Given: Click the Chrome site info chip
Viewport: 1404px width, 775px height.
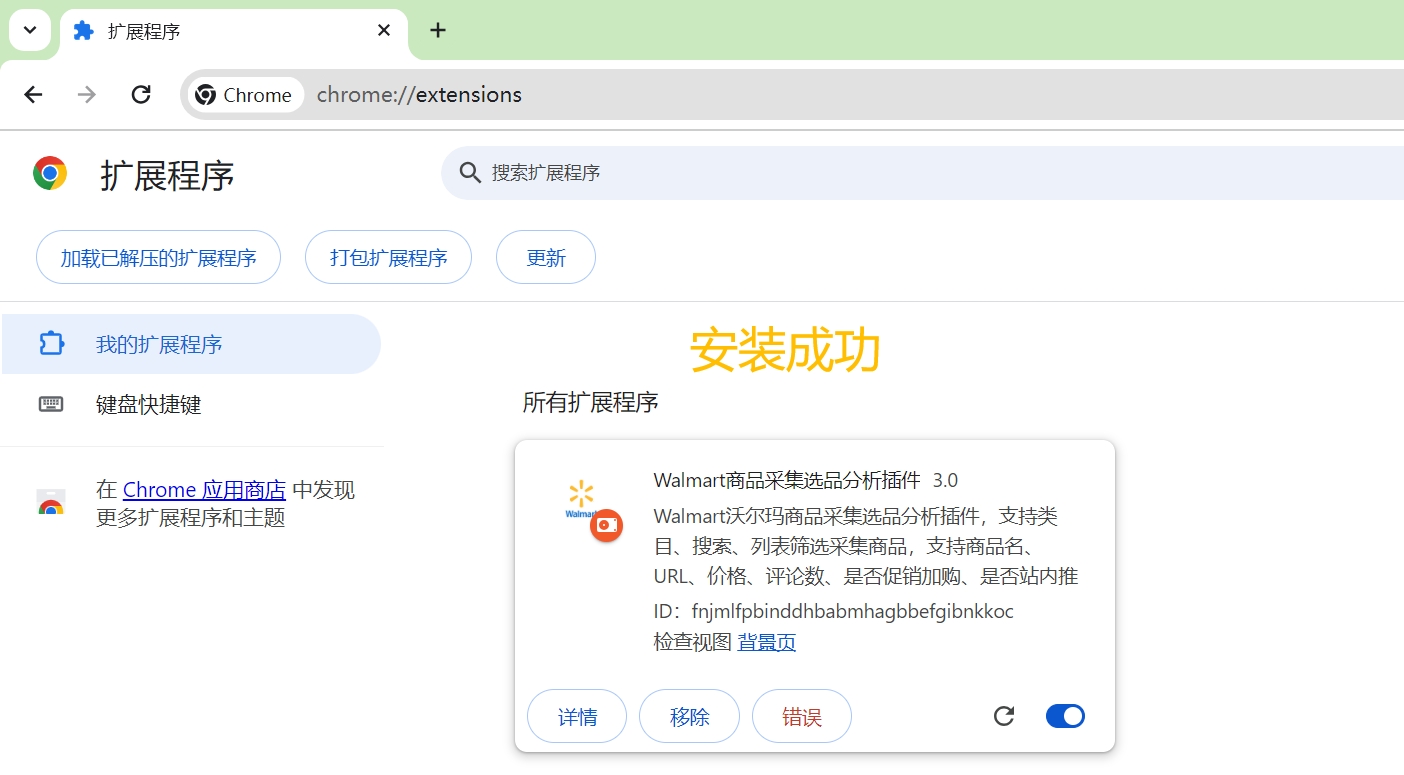Looking at the screenshot, I should pos(246,95).
